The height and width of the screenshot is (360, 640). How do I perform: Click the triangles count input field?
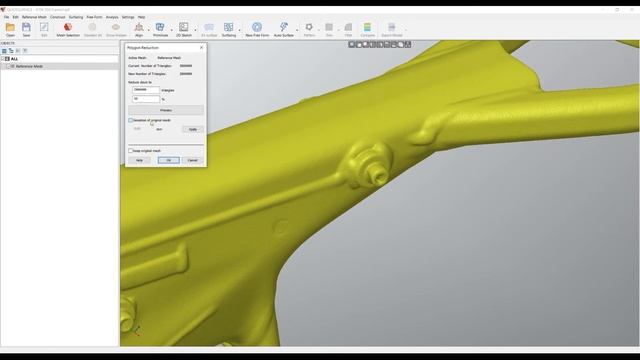point(146,90)
